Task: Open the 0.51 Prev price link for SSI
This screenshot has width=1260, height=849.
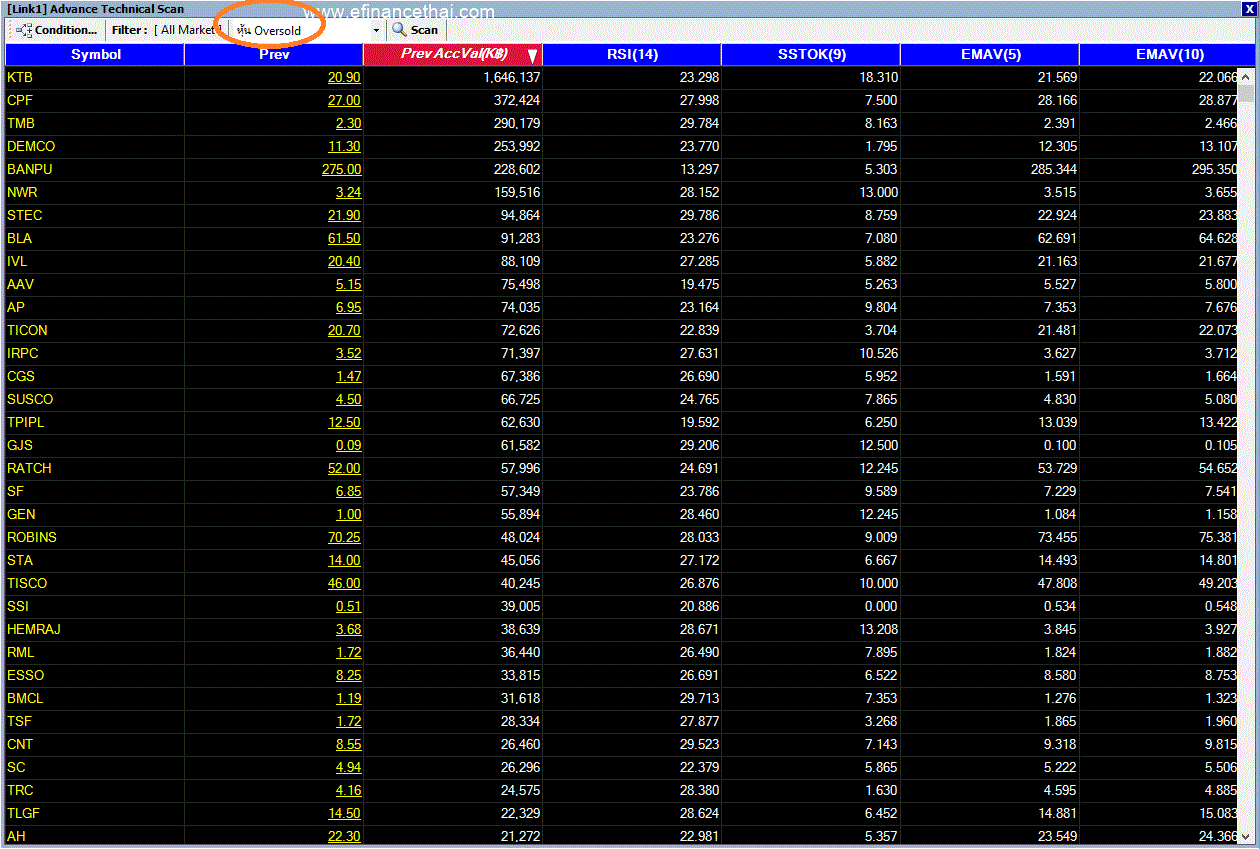Action: (x=348, y=606)
